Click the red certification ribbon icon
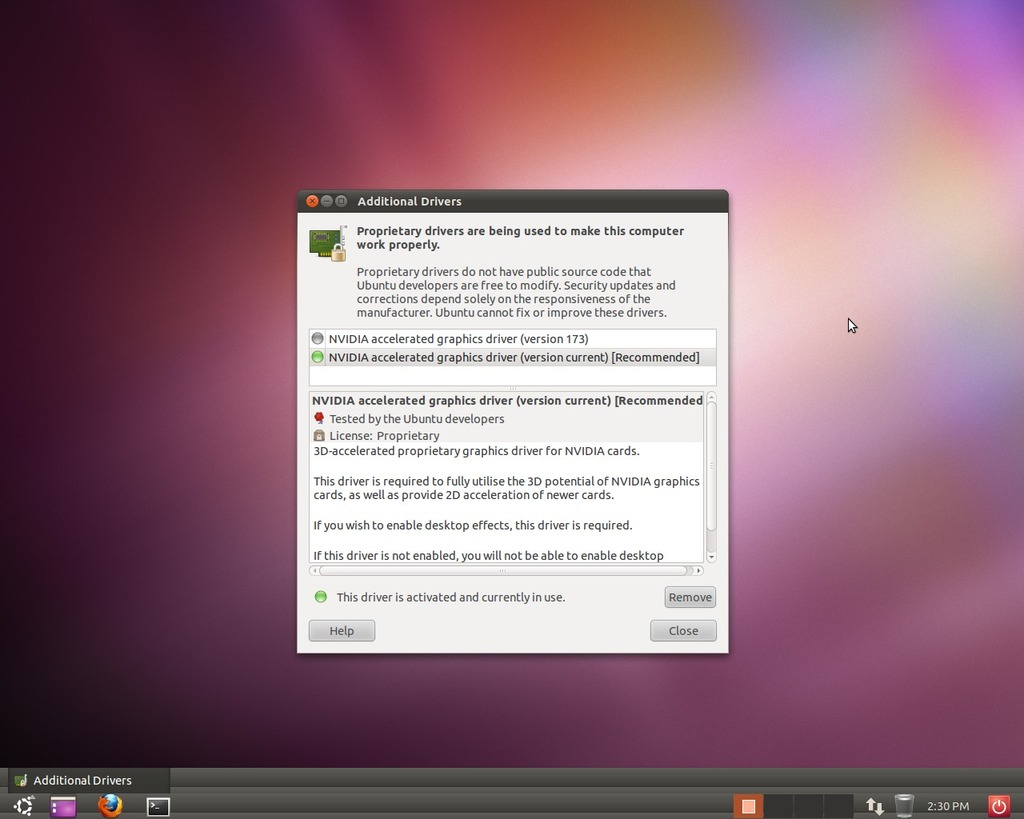 [319, 418]
